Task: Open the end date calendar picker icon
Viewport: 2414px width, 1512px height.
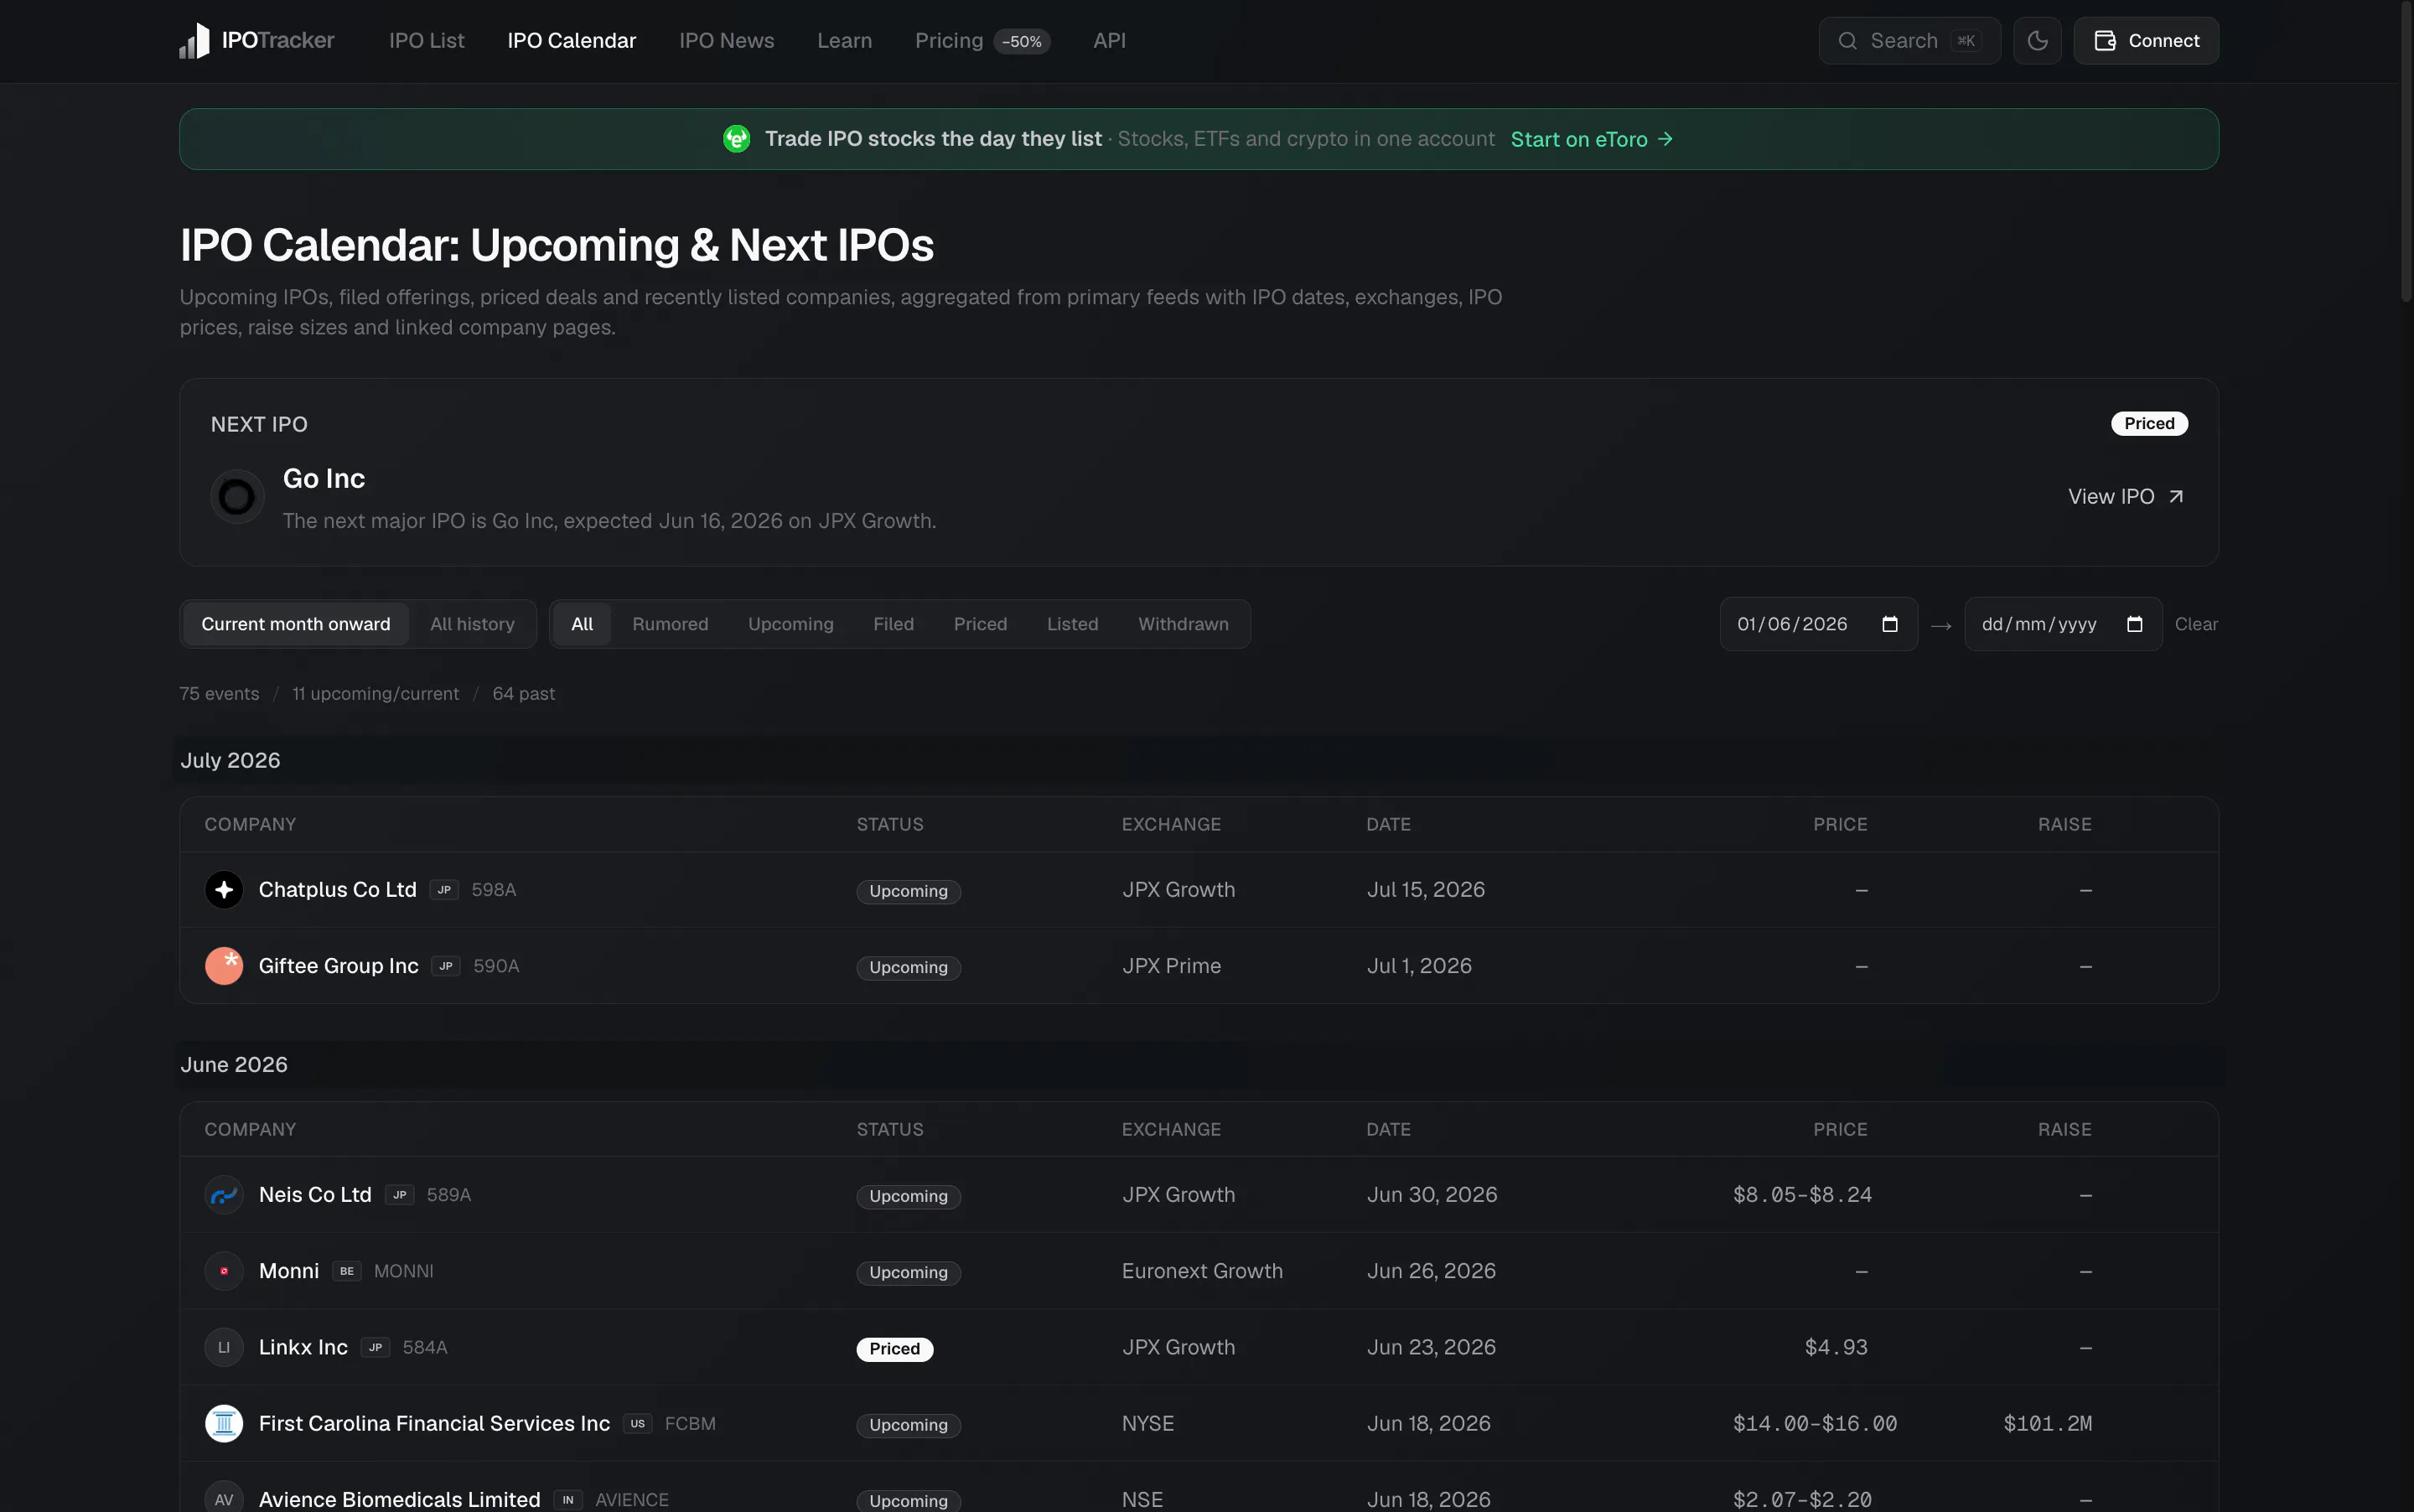Action: tap(2135, 624)
